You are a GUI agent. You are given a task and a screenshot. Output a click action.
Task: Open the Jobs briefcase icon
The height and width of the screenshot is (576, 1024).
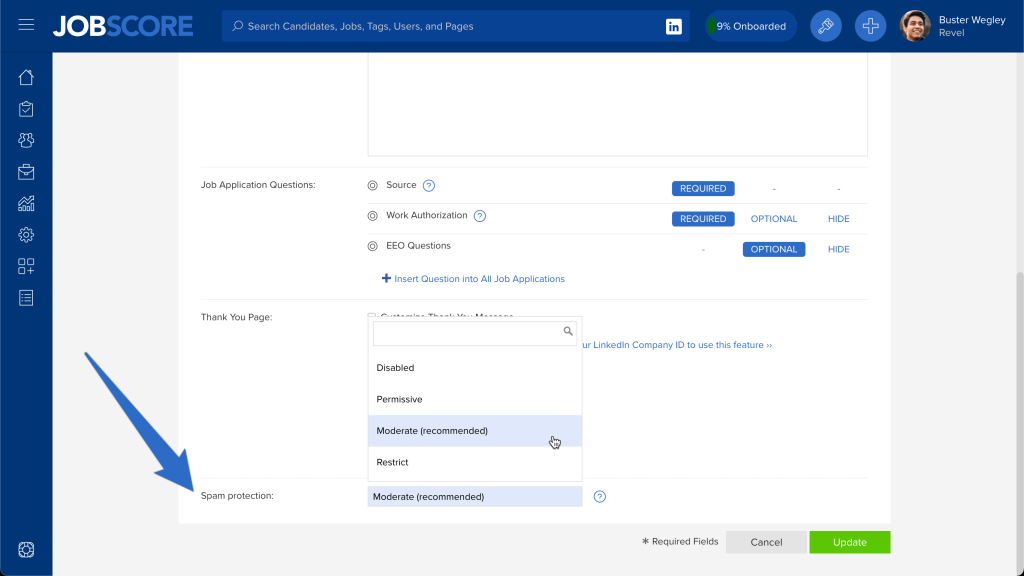(x=25, y=171)
